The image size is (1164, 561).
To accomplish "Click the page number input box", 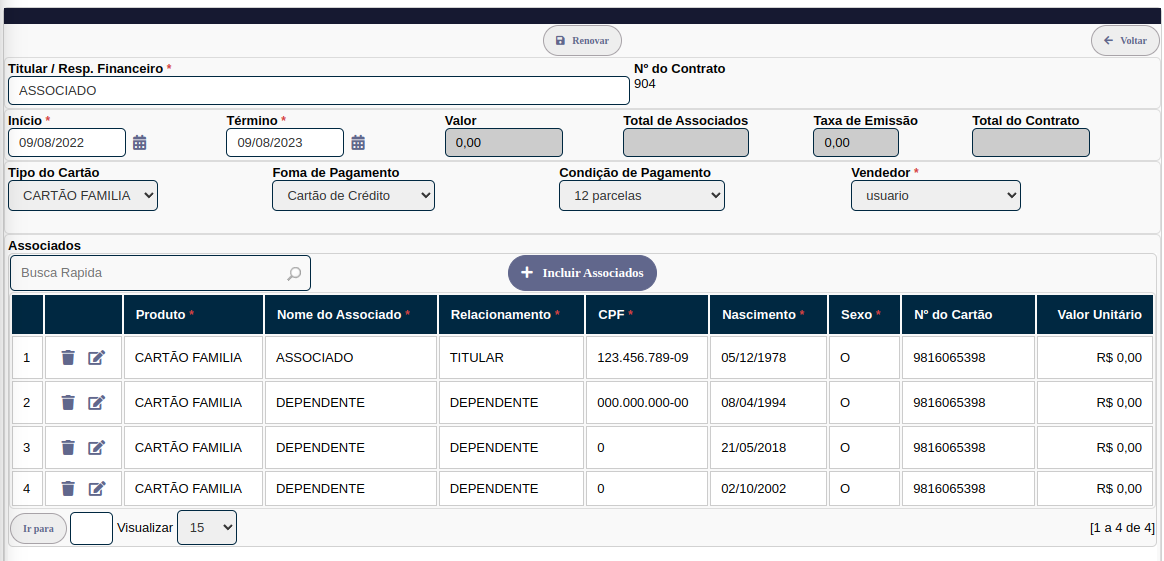I will click(x=91, y=528).
